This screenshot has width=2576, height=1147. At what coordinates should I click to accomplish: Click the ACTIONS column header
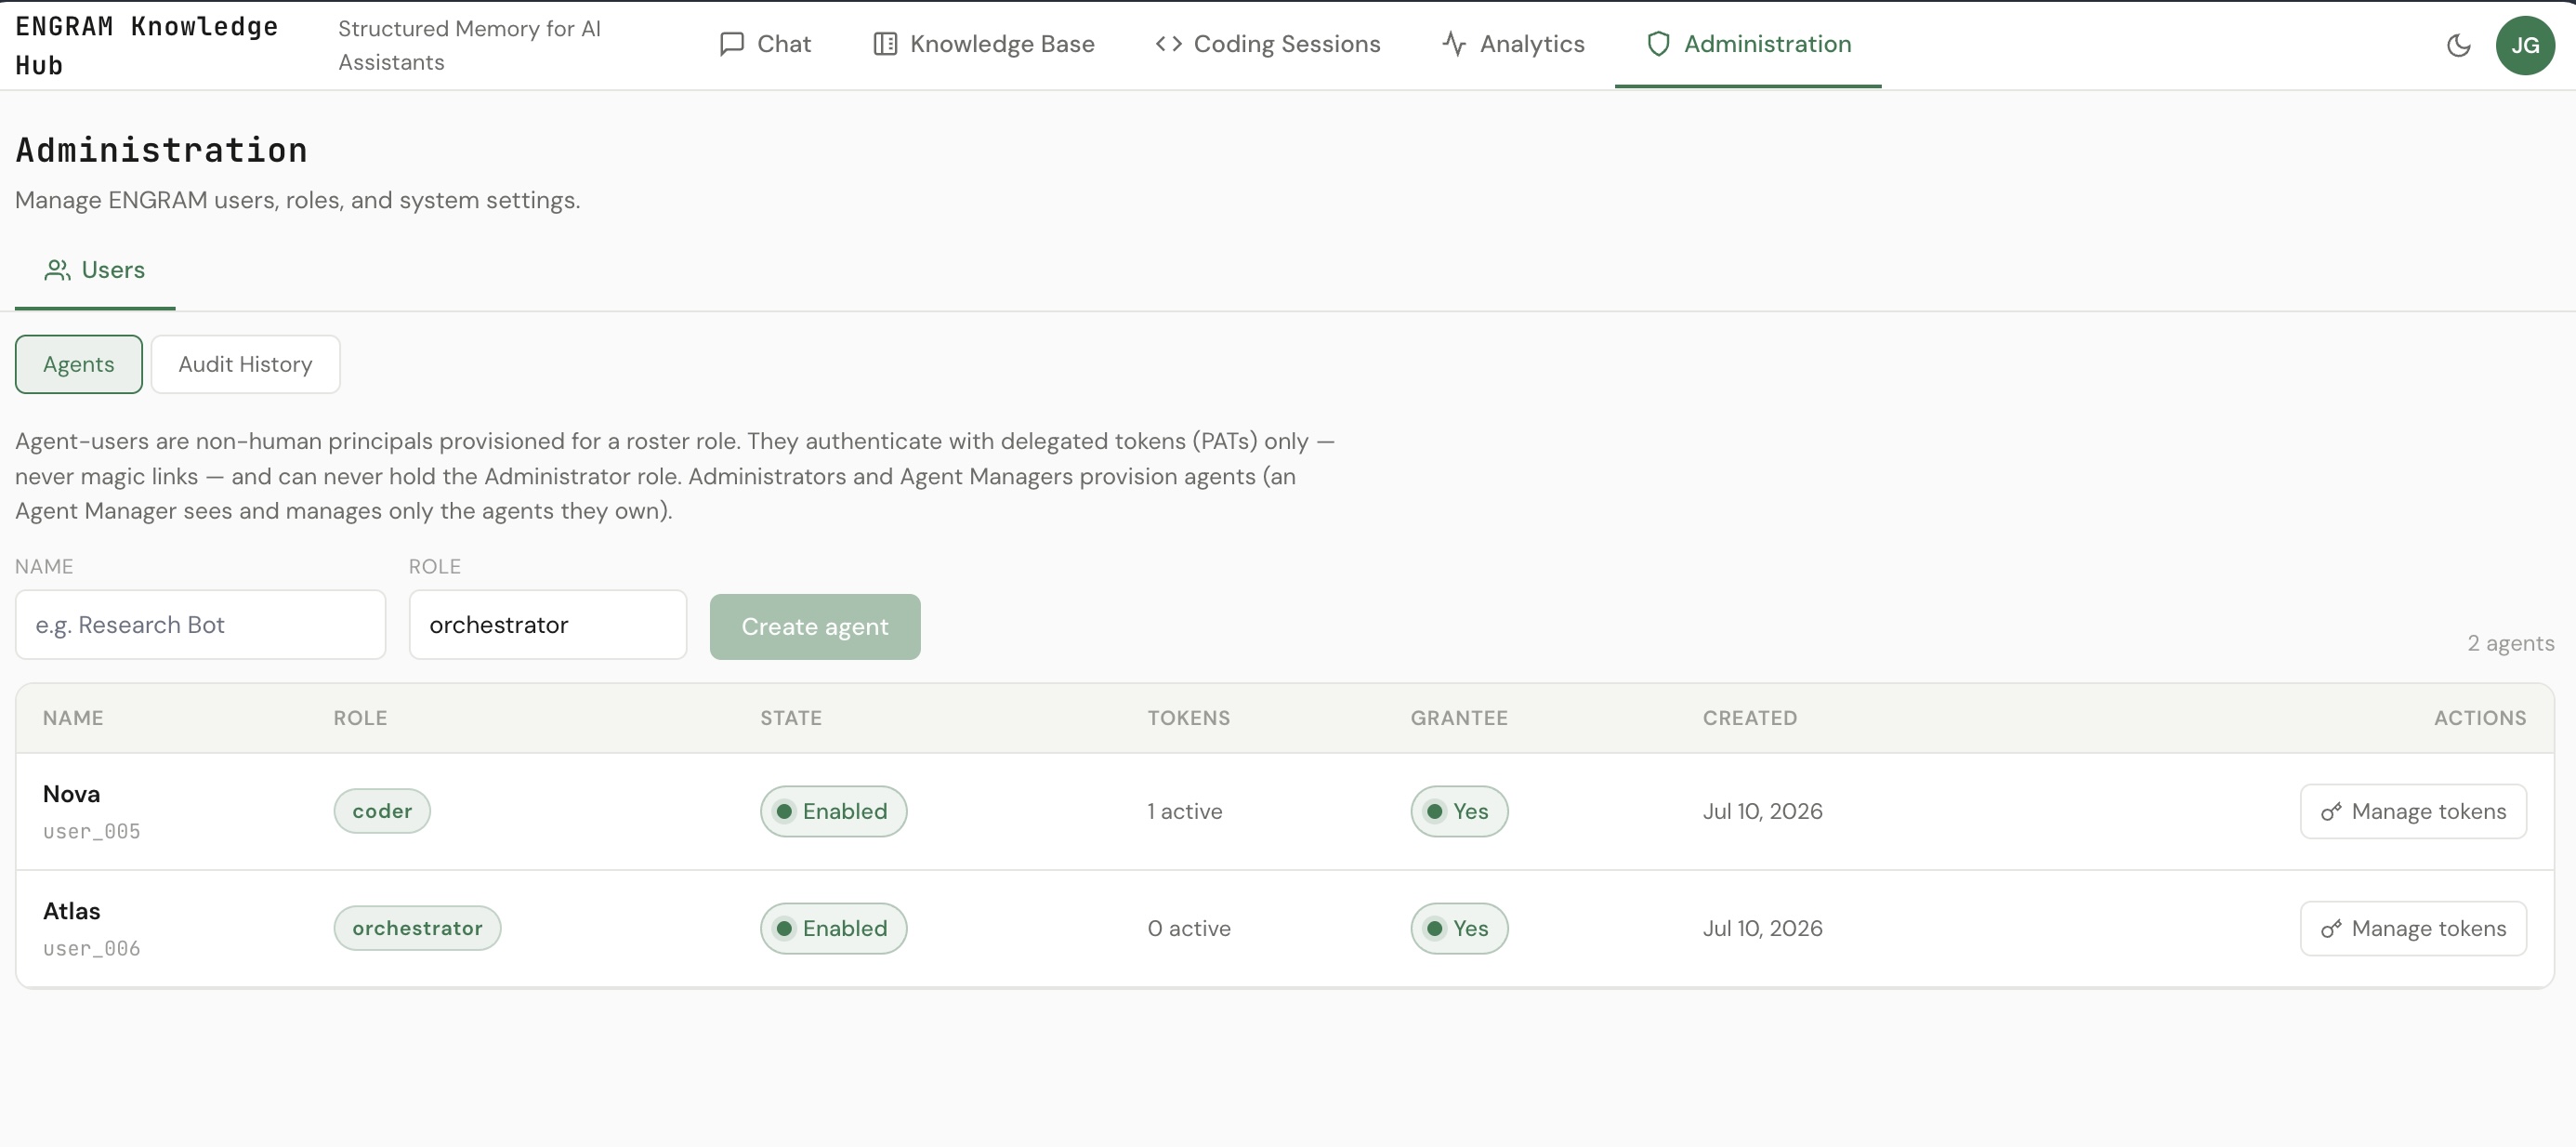[x=2480, y=718]
